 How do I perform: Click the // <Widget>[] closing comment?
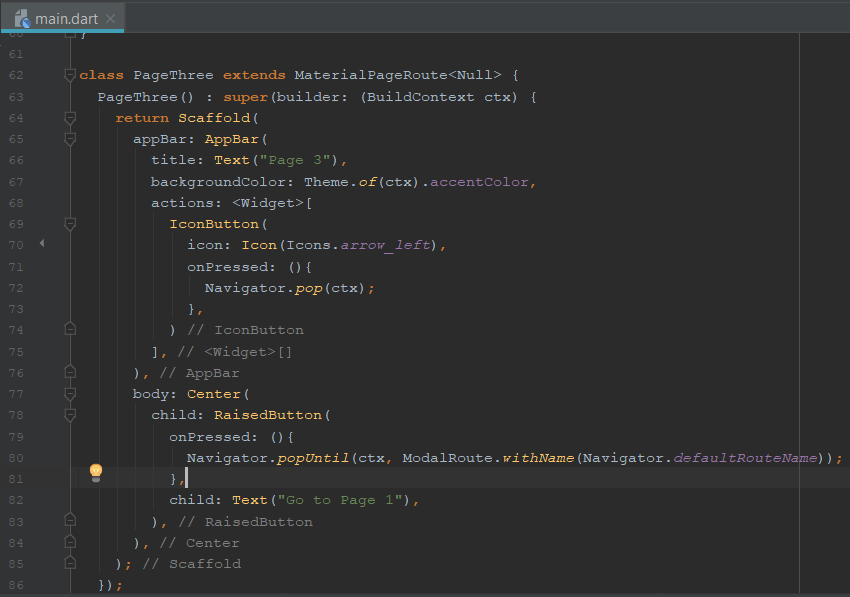click(x=235, y=352)
